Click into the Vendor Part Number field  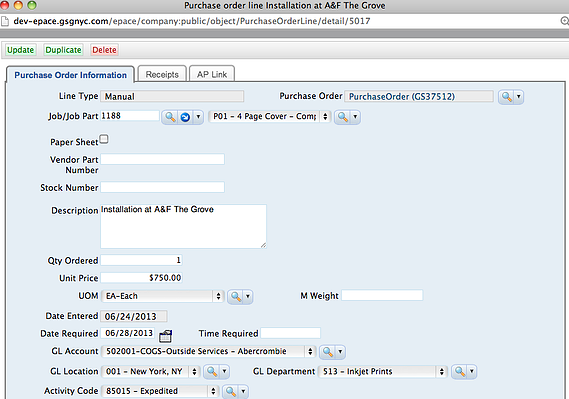[162, 159]
